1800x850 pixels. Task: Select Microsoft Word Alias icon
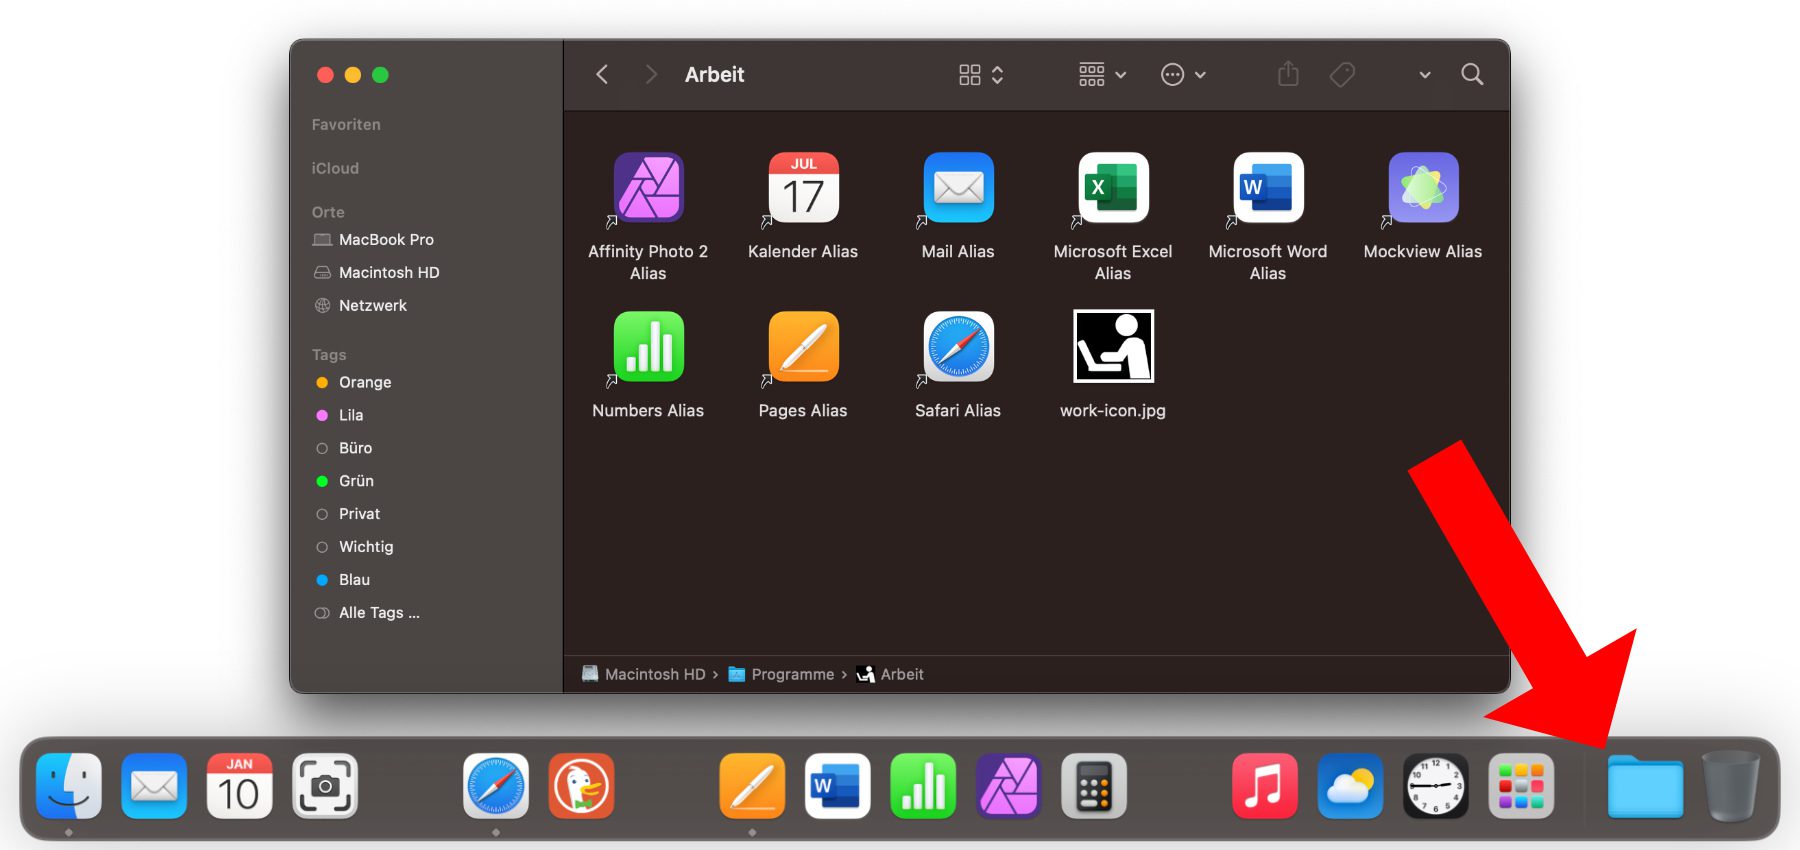1268,187
